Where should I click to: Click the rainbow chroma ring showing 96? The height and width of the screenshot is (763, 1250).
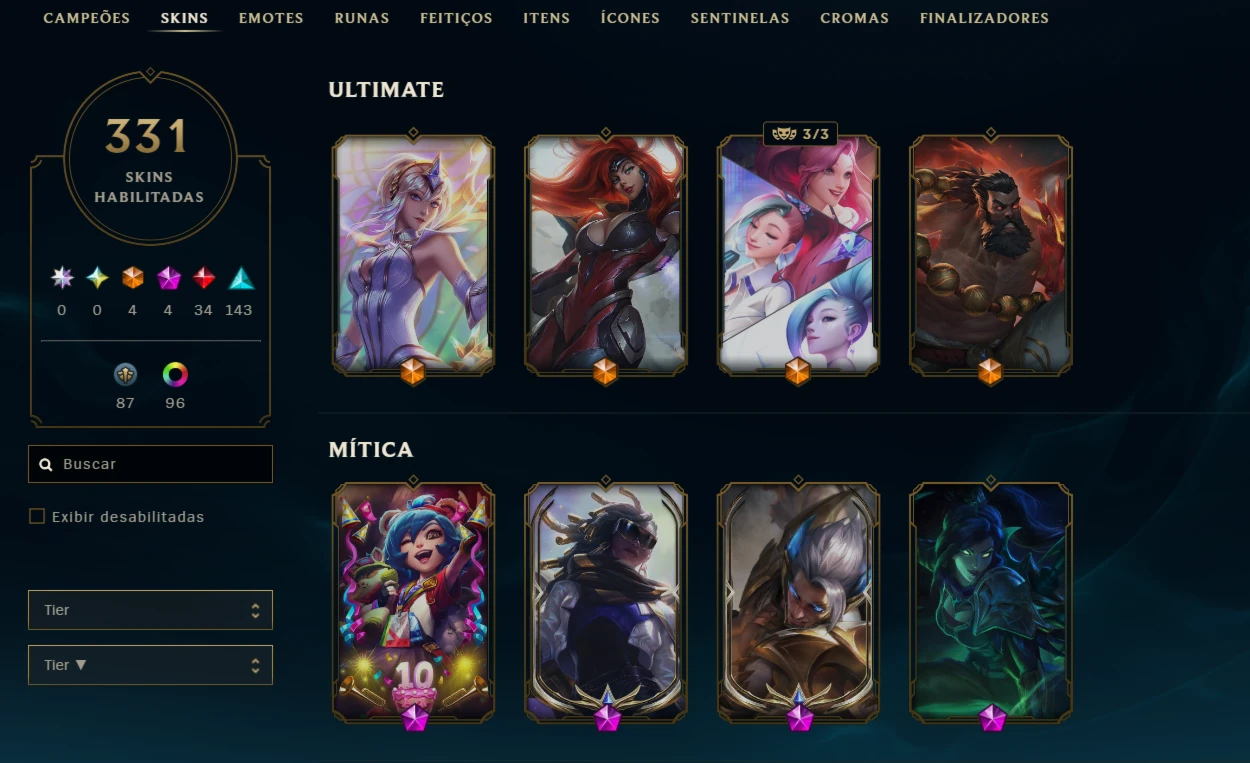176,375
